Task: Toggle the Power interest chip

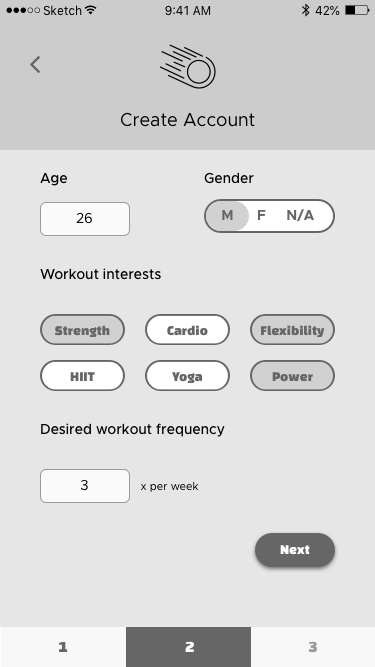Action: [293, 376]
